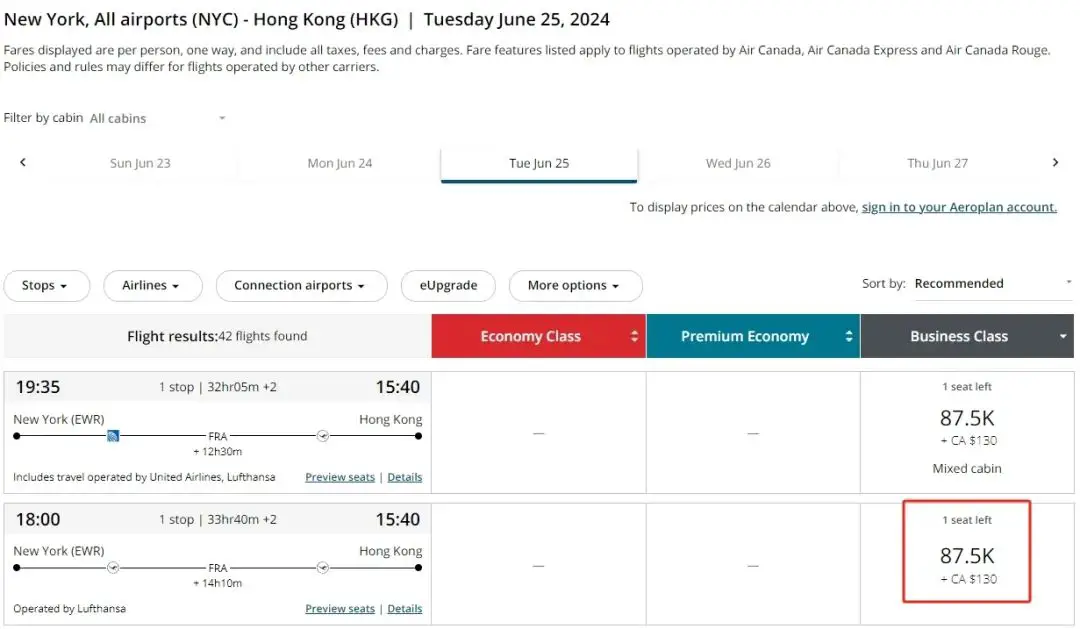
Task: Open the More options menu
Action: [x=575, y=286]
